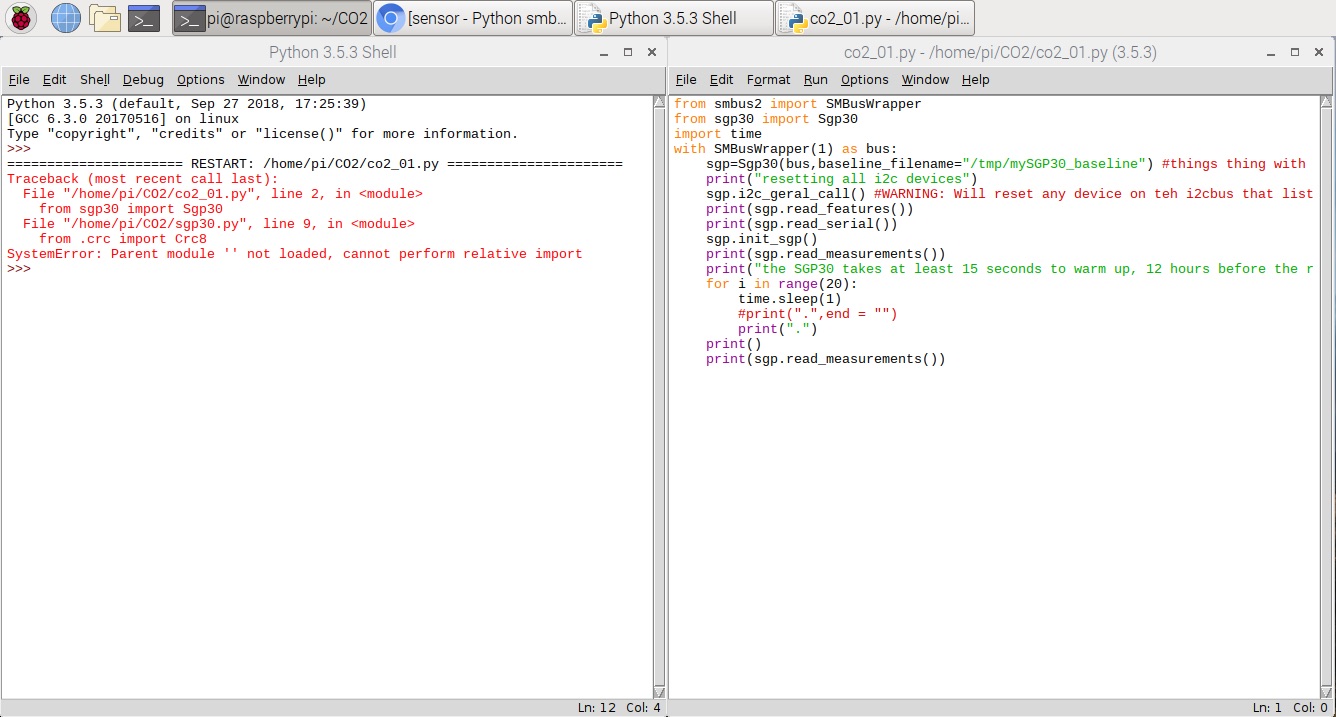1336x717 pixels.
Task: Click the RESTART: /home/pi/CO2/co2_01.py line
Action: [315, 164]
